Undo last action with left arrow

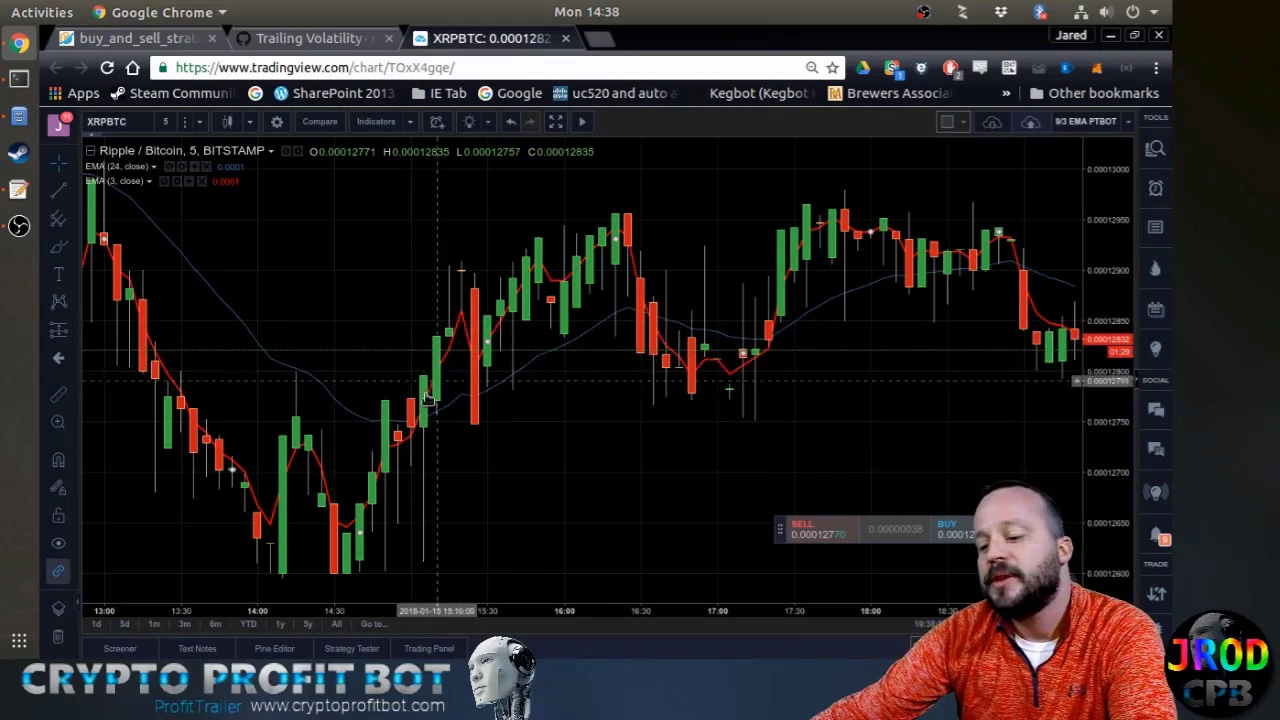(x=511, y=122)
